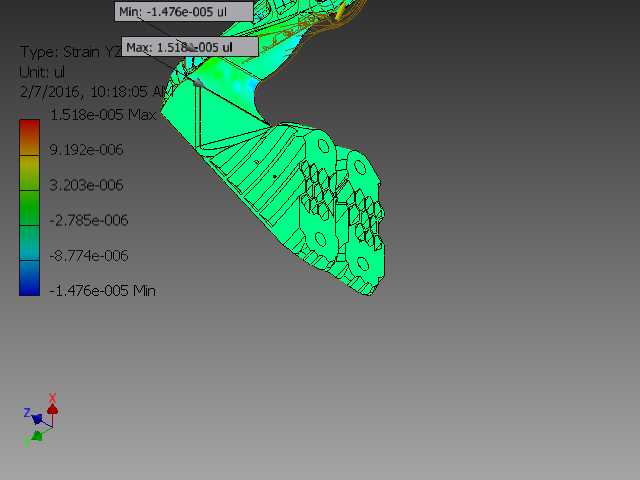Click the Unit: ul label
Image resolution: width=640 pixels, height=480 pixels.
pyautogui.click(x=42, y=72)
